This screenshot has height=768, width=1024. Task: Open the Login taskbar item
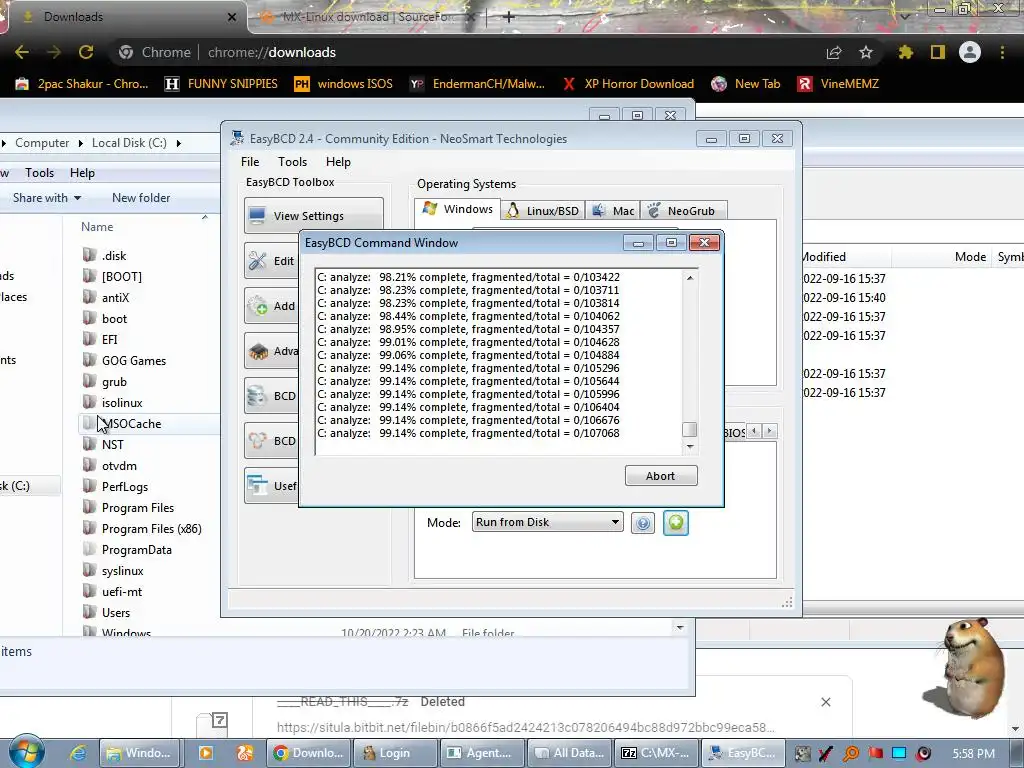395,753
